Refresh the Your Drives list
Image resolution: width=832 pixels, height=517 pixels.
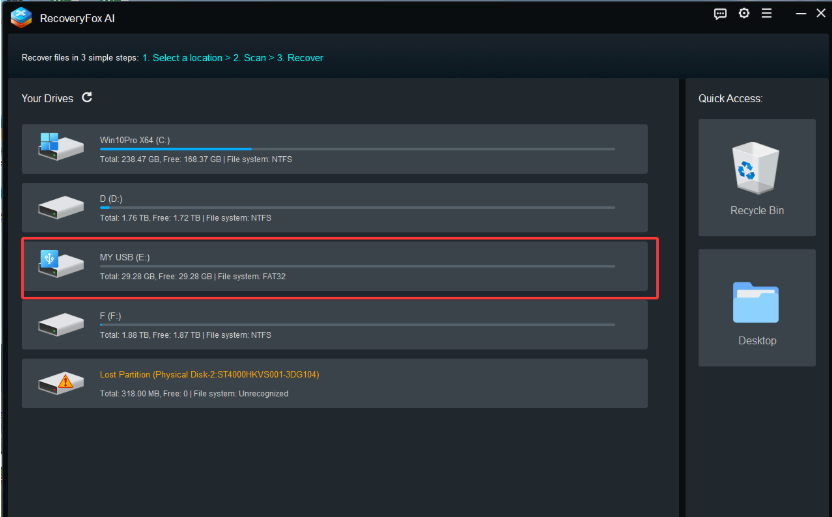(x=87, y=98)
